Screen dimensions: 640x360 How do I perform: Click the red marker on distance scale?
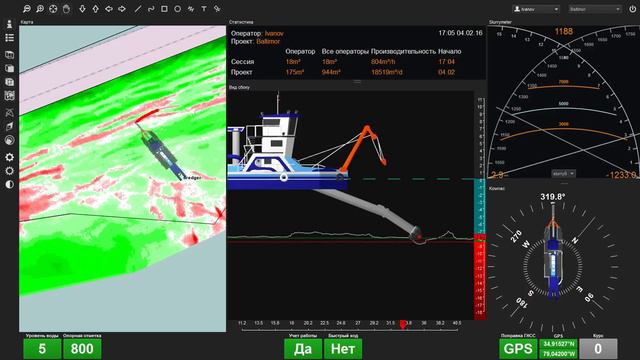[403, 324]
